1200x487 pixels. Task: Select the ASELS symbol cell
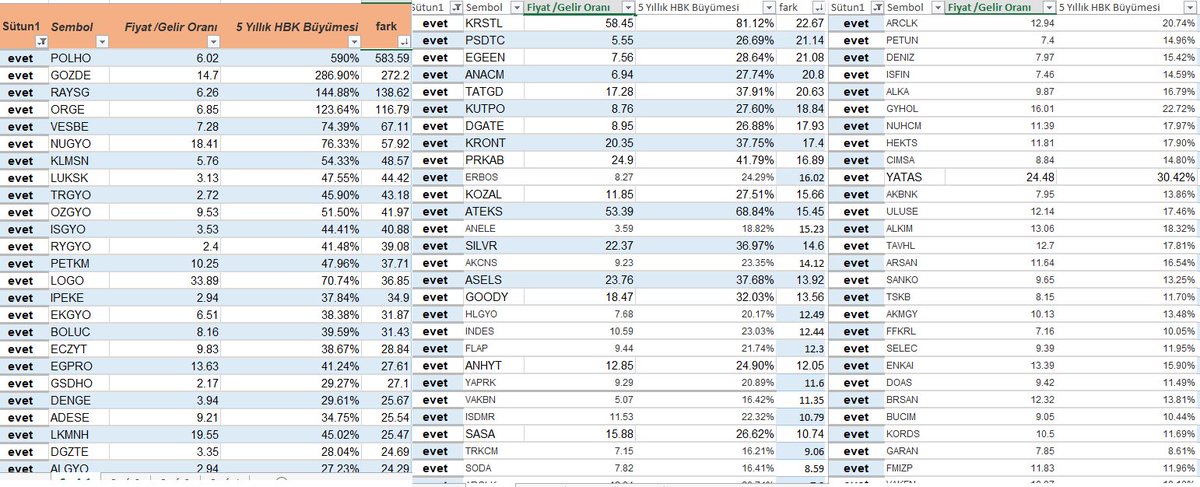tap(493, 279)
